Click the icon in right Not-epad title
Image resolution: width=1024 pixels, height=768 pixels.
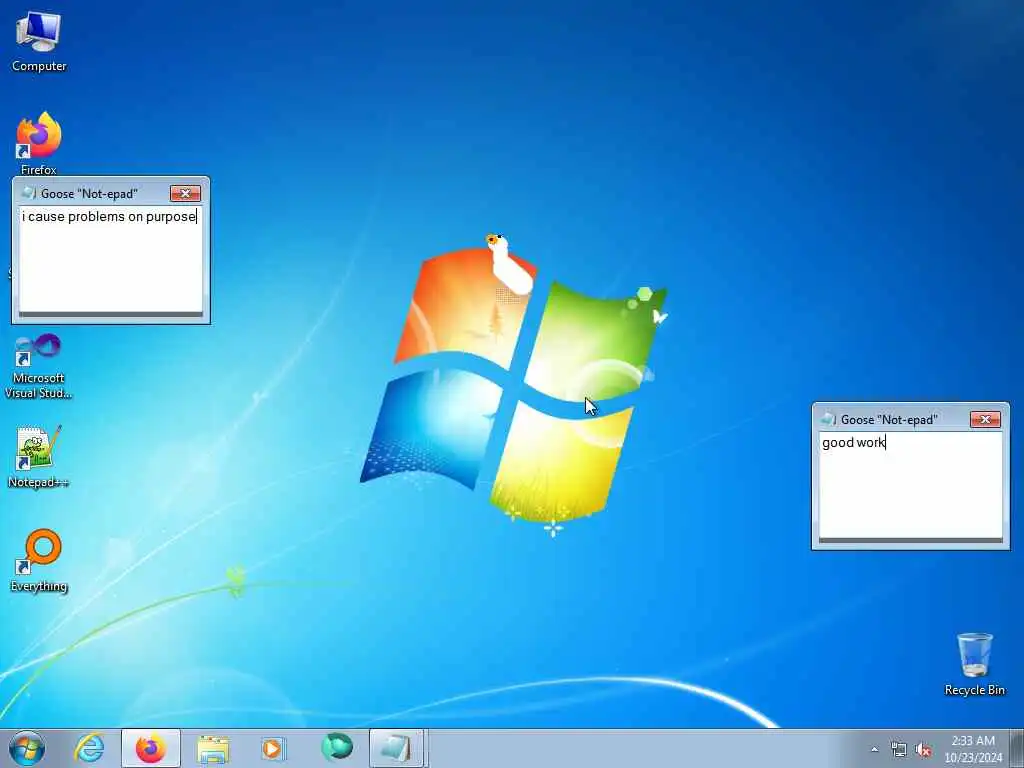pyautogui.click(x=828, y=419)
